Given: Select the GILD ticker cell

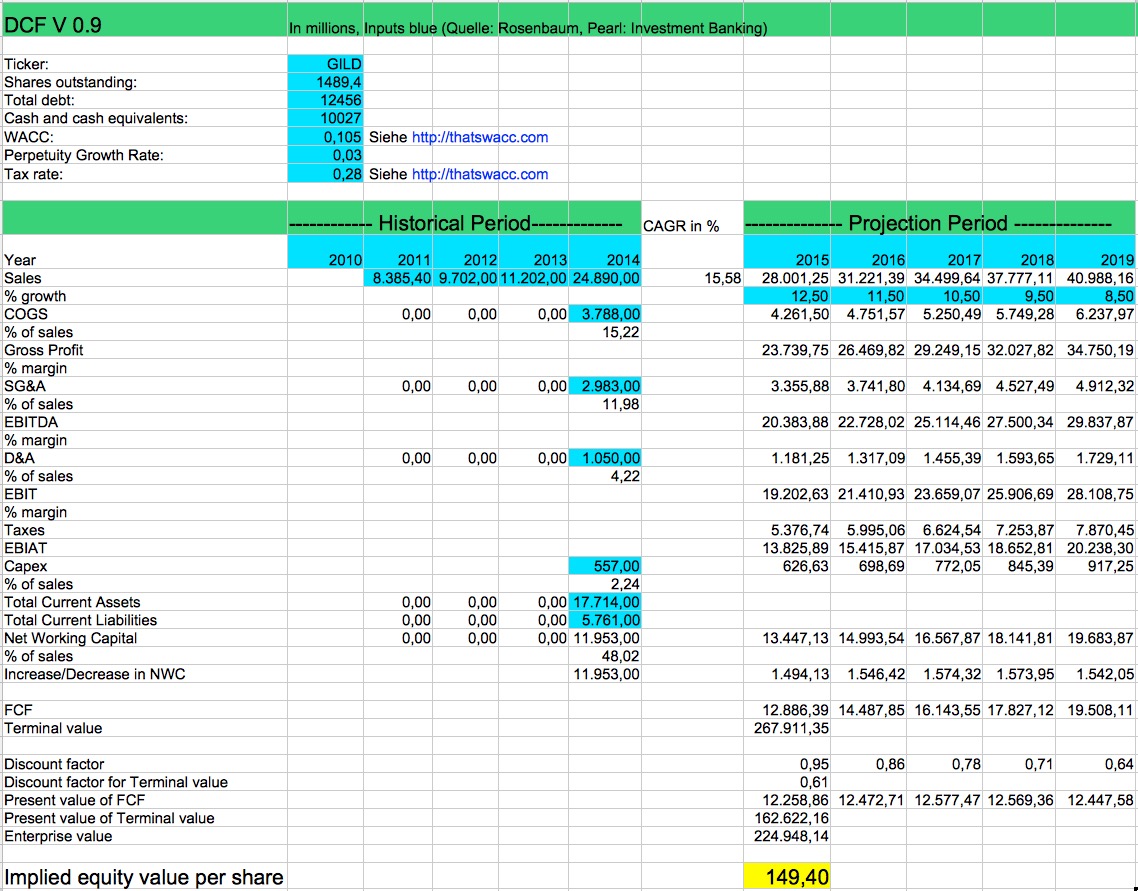Looking at the screenshot, I should [325, 64].
